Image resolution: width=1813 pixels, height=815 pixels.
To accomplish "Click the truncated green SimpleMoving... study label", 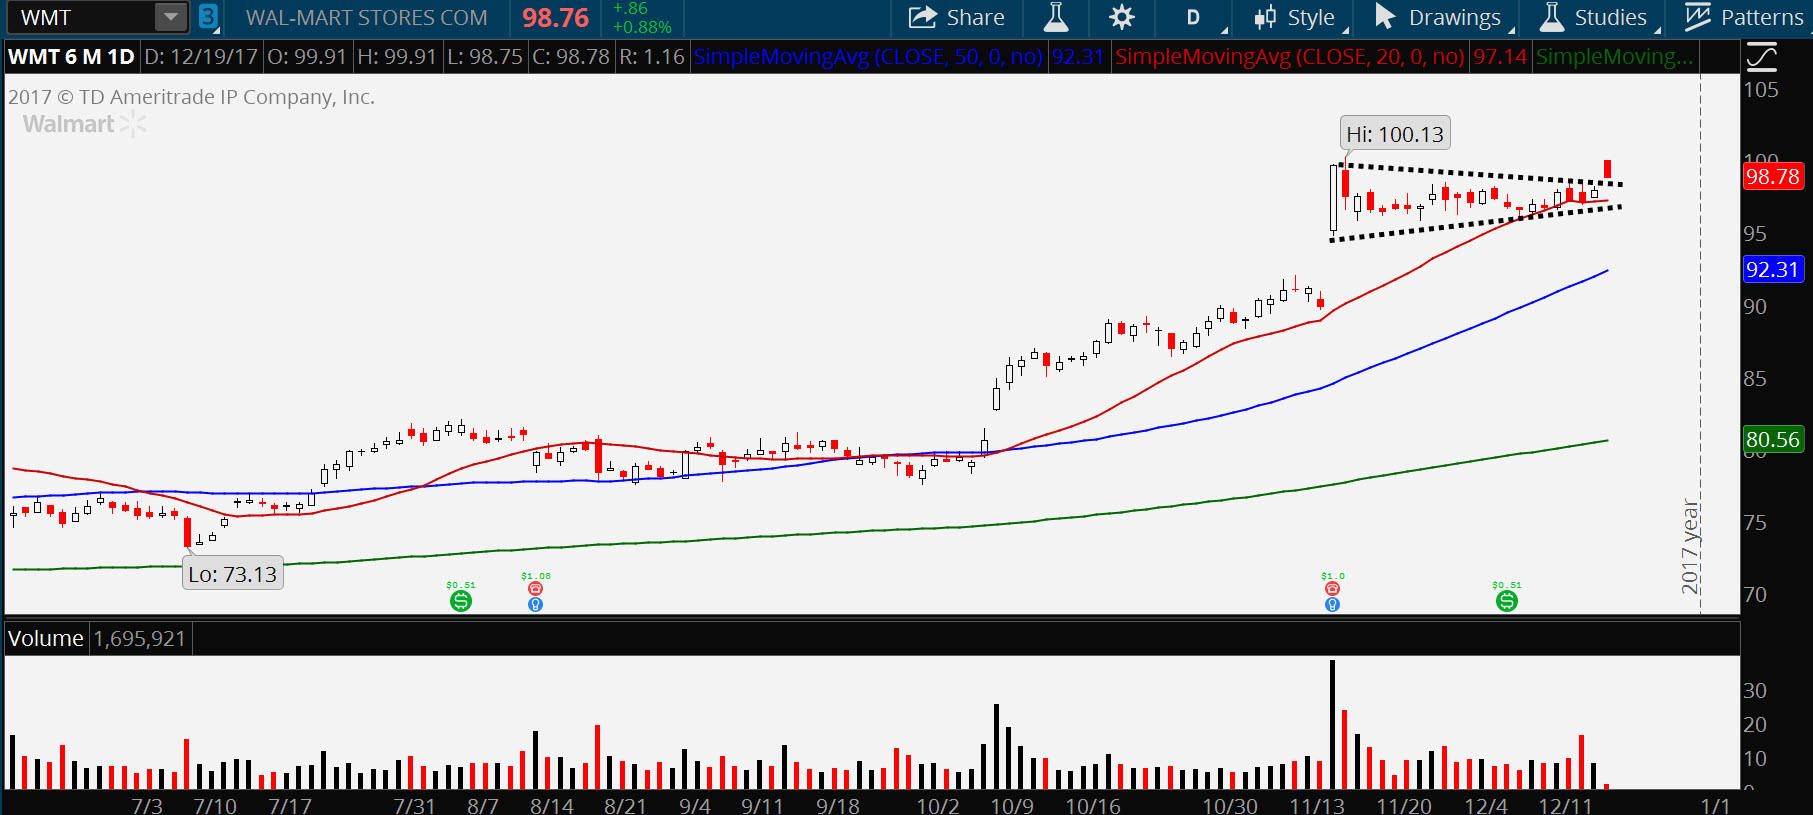I will [1615, 57].
